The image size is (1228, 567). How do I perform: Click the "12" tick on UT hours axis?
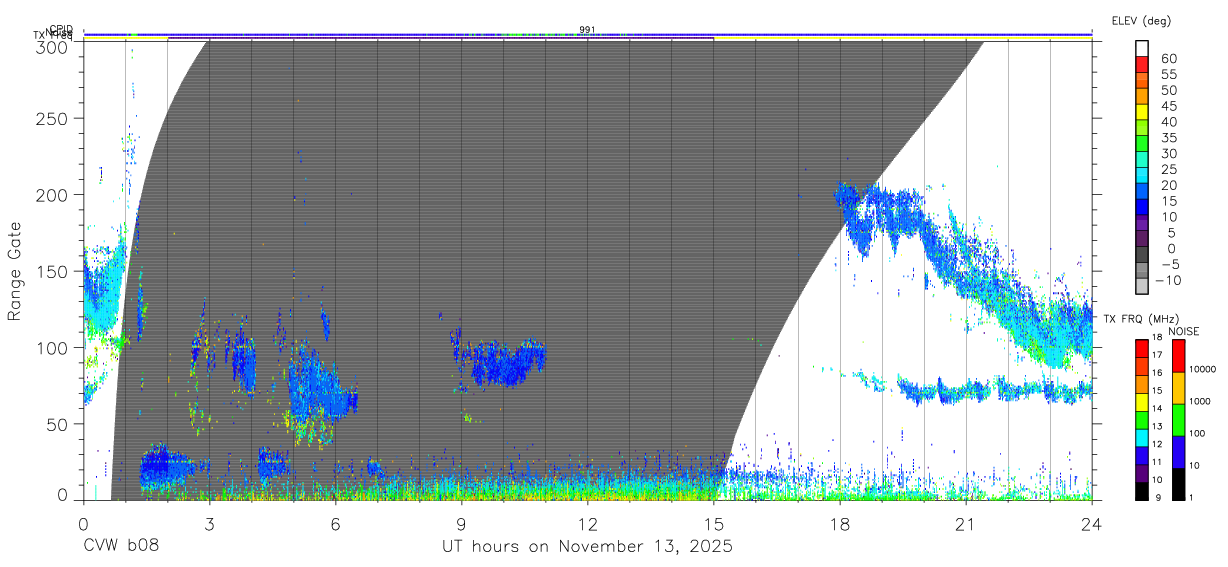587,524
